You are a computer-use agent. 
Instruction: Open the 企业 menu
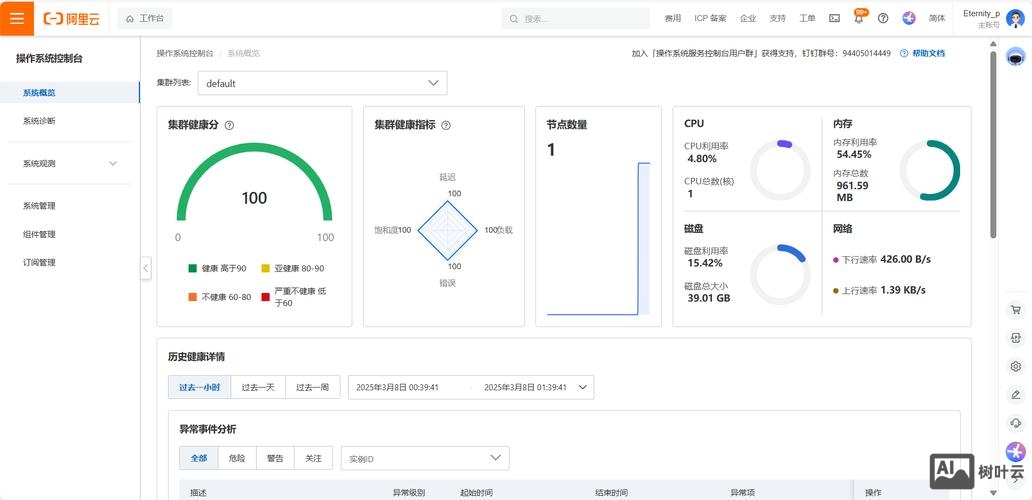click(748, 18)
